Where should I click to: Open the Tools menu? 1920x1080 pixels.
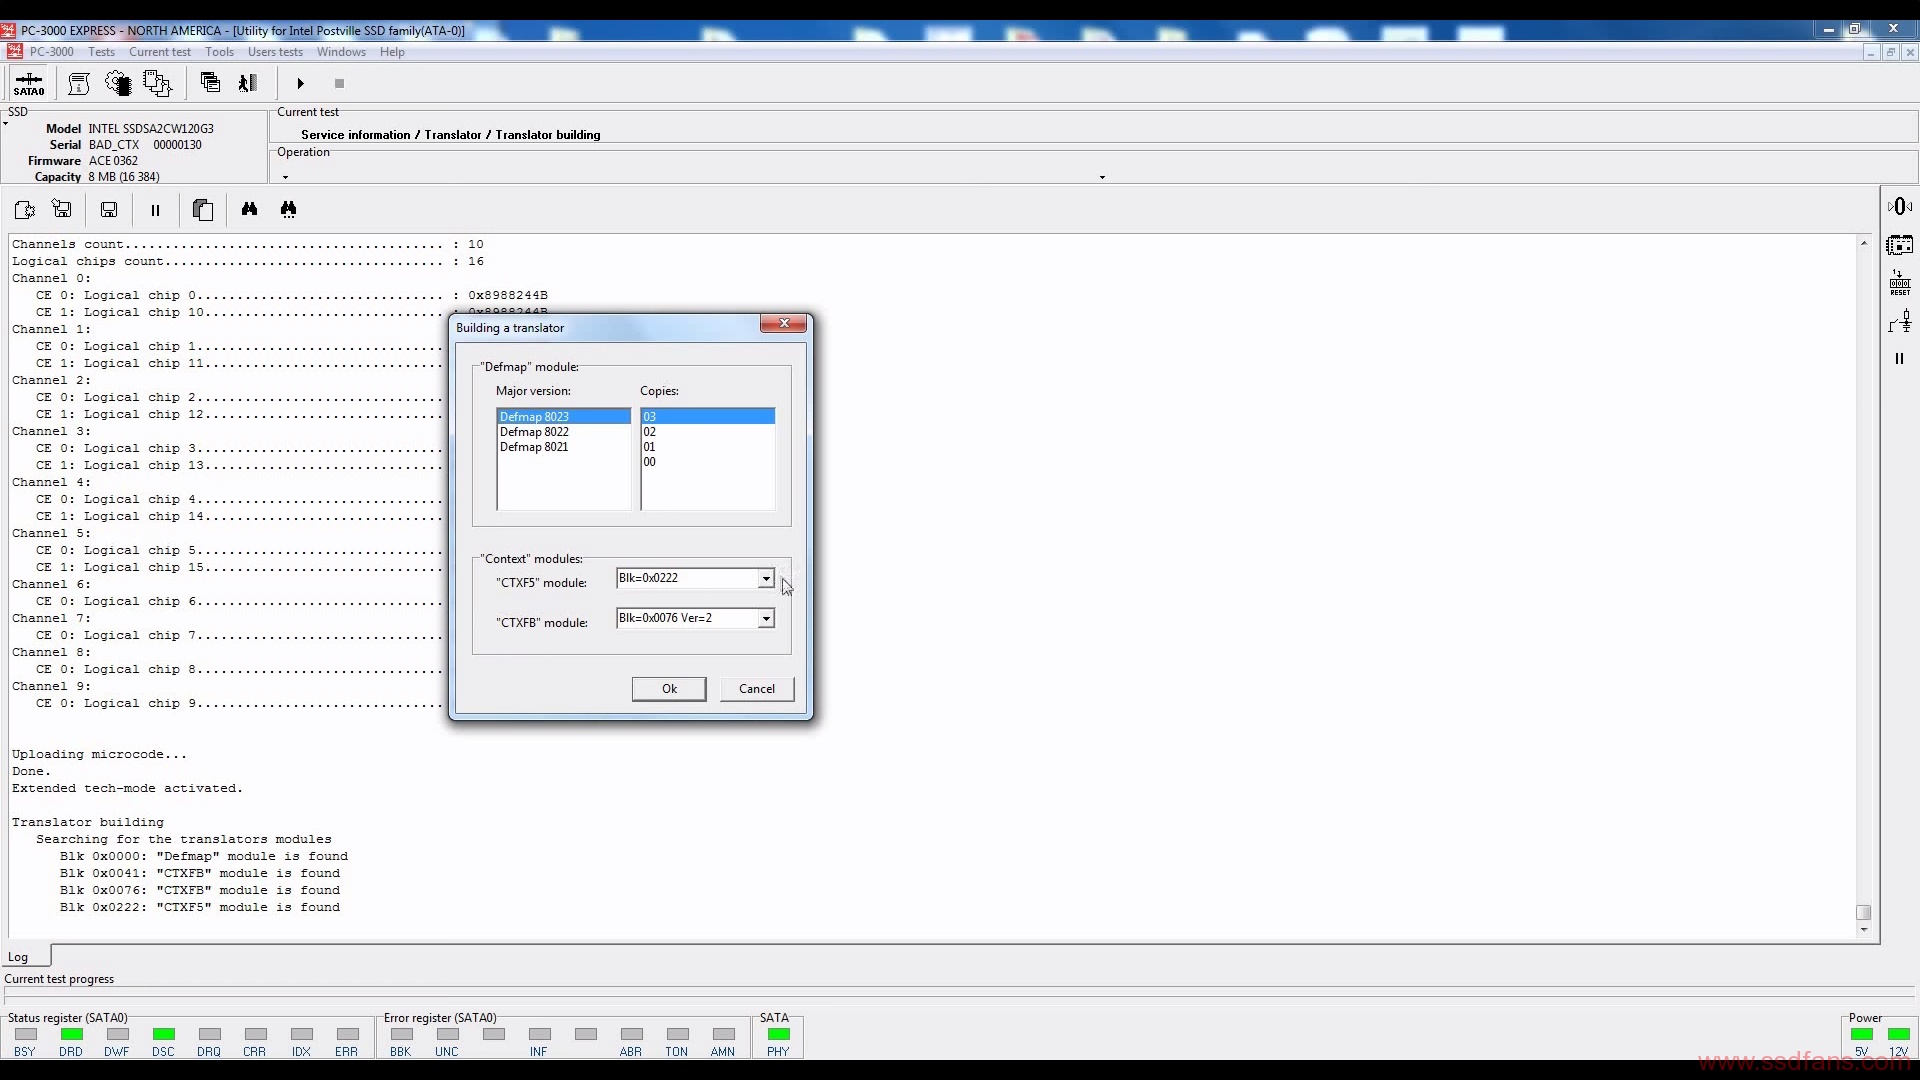[x=219, y=52]
